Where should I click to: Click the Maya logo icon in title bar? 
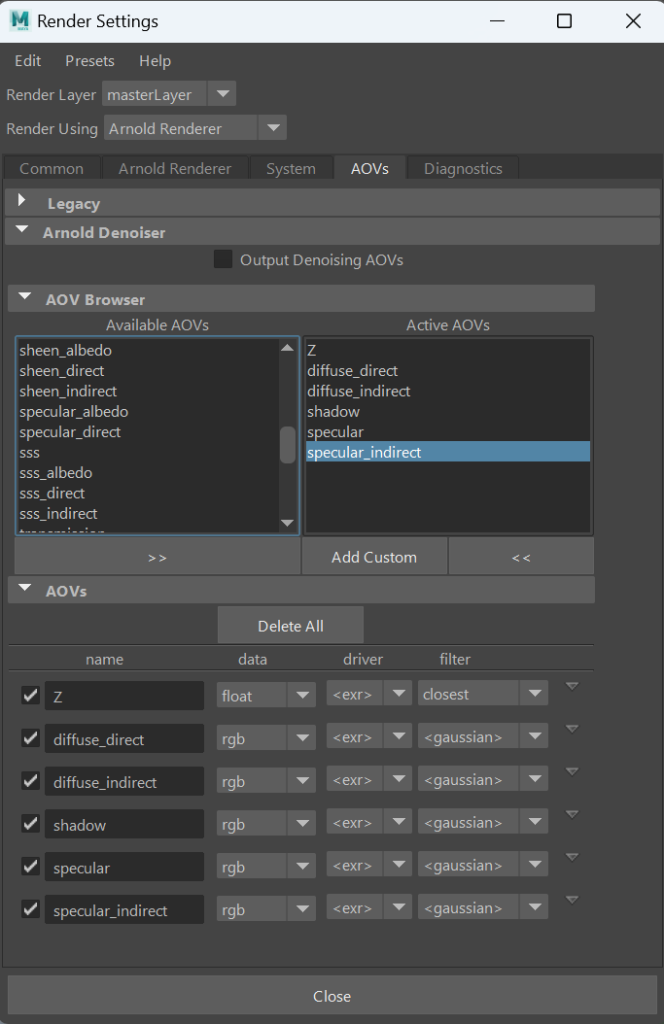click(x=20, y=21)
